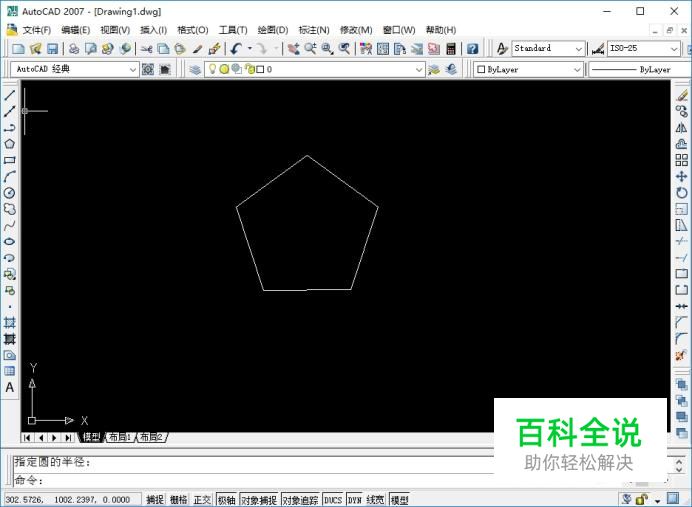This screenshot has height=507, width=692.
Task: Select the Arc drawing tool
Action: (10, 177)
